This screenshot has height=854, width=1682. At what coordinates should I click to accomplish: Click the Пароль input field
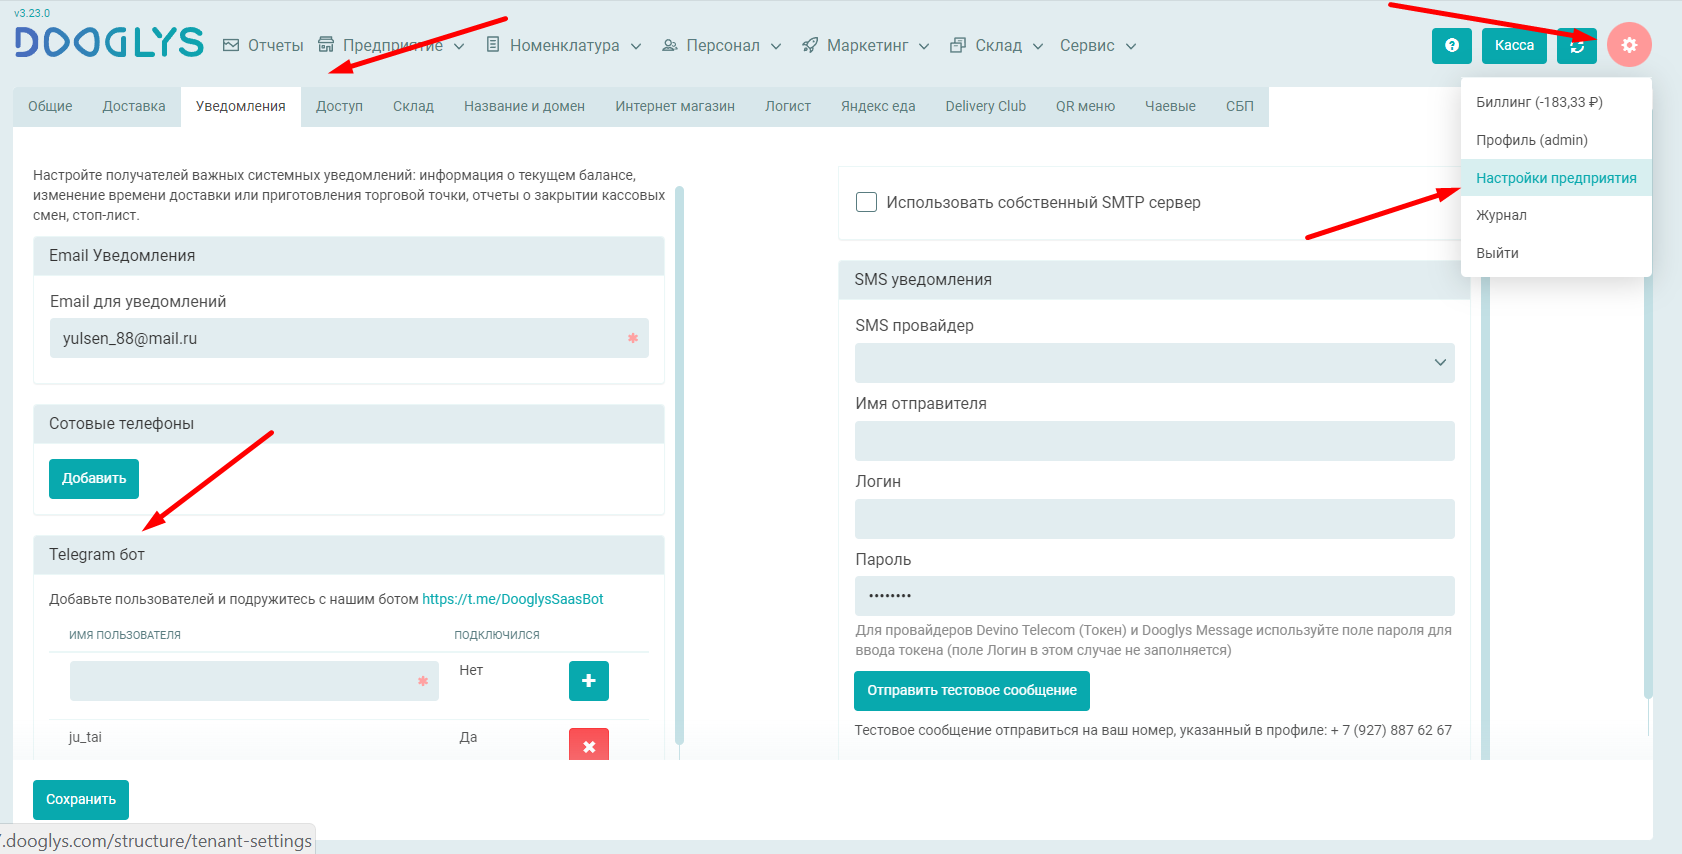pyautogui.click(x=1154, y=596)
